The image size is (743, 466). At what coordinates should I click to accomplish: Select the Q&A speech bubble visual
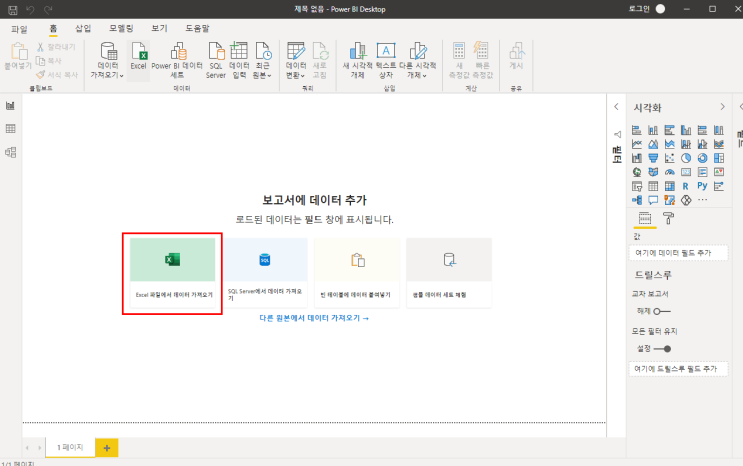pos(653,200)
